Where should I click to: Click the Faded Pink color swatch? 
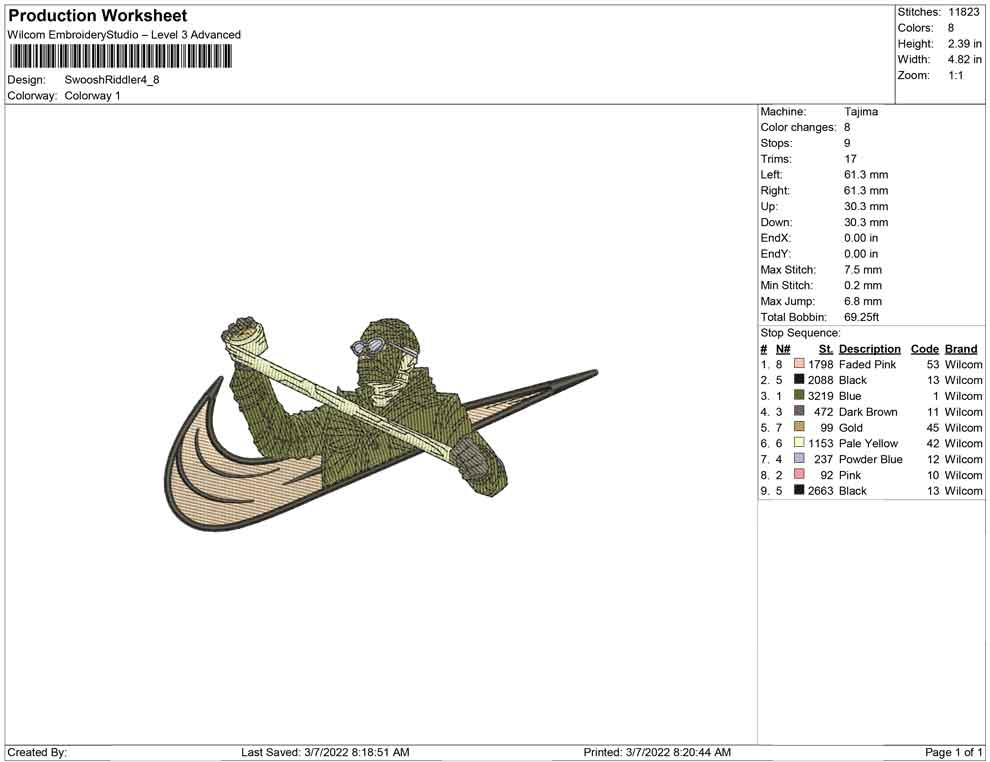pyautogui.click(x=799, y=364)
